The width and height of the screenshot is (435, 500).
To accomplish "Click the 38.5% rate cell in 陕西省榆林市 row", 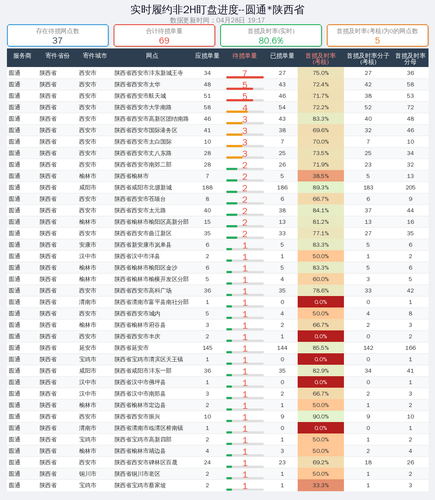I will click(321, 176).
